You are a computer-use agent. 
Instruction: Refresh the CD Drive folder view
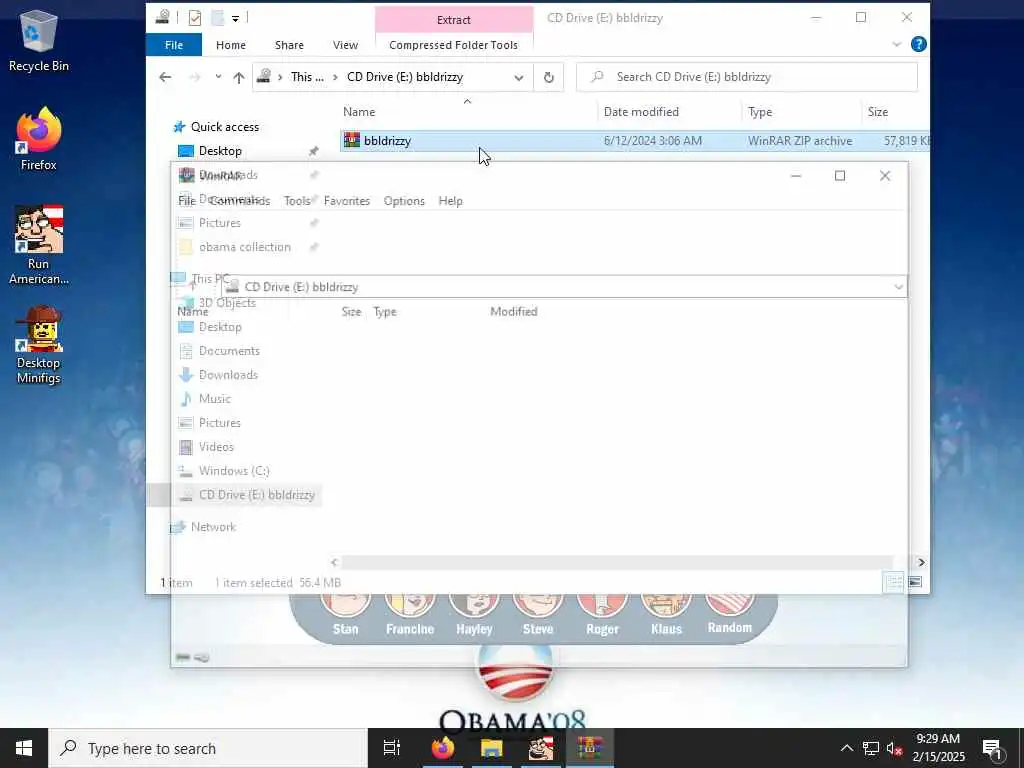(549, 77)
